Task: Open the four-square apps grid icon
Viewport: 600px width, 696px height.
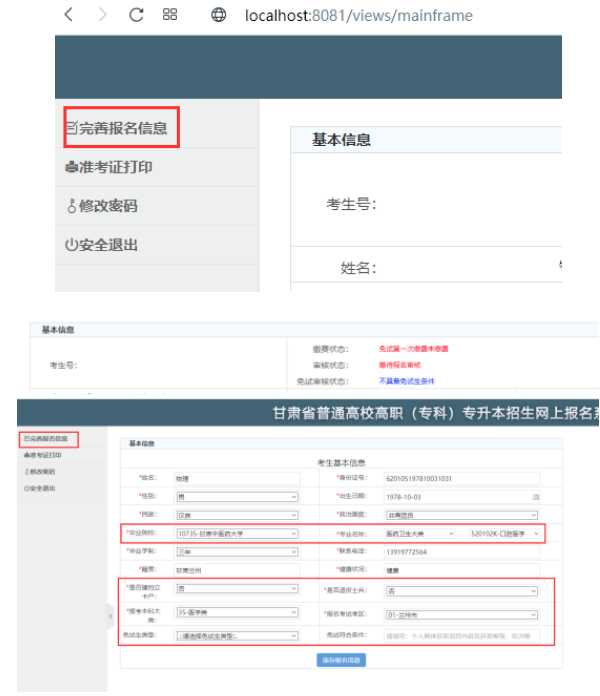Action: click(x=170, y=15)
